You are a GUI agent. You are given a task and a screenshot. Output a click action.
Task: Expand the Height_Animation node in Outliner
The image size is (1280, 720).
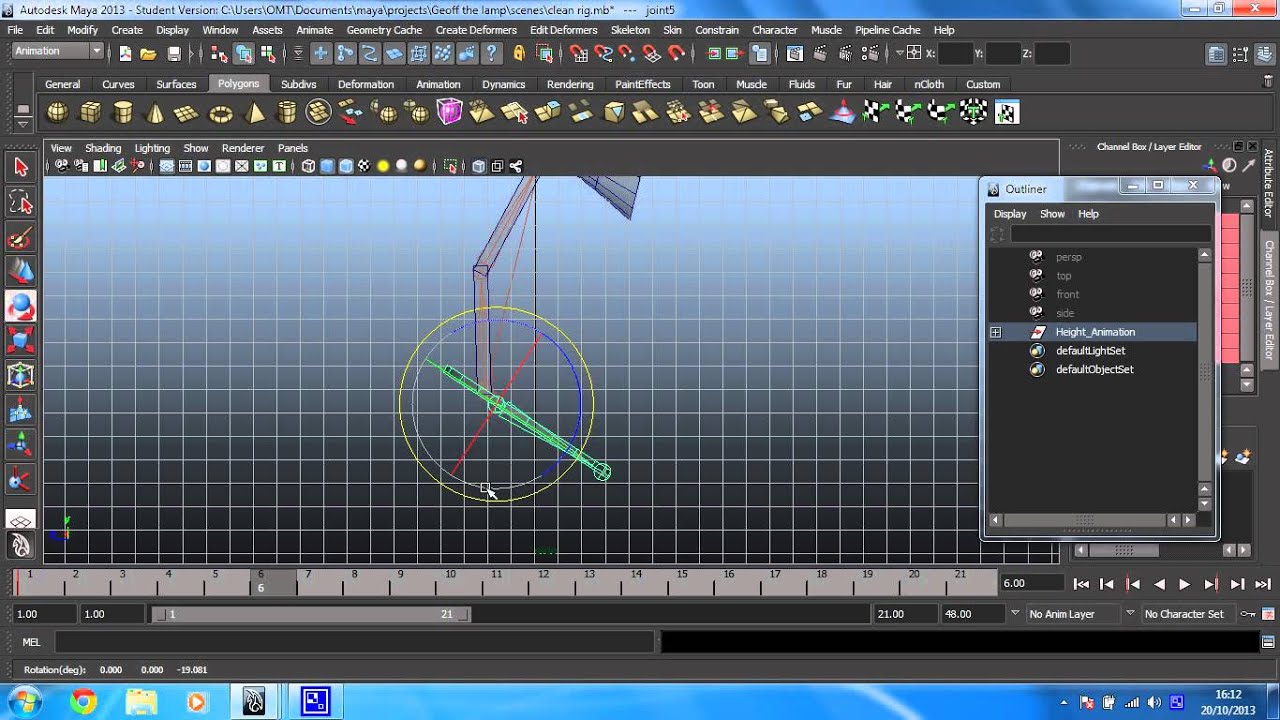click(996, 332)
